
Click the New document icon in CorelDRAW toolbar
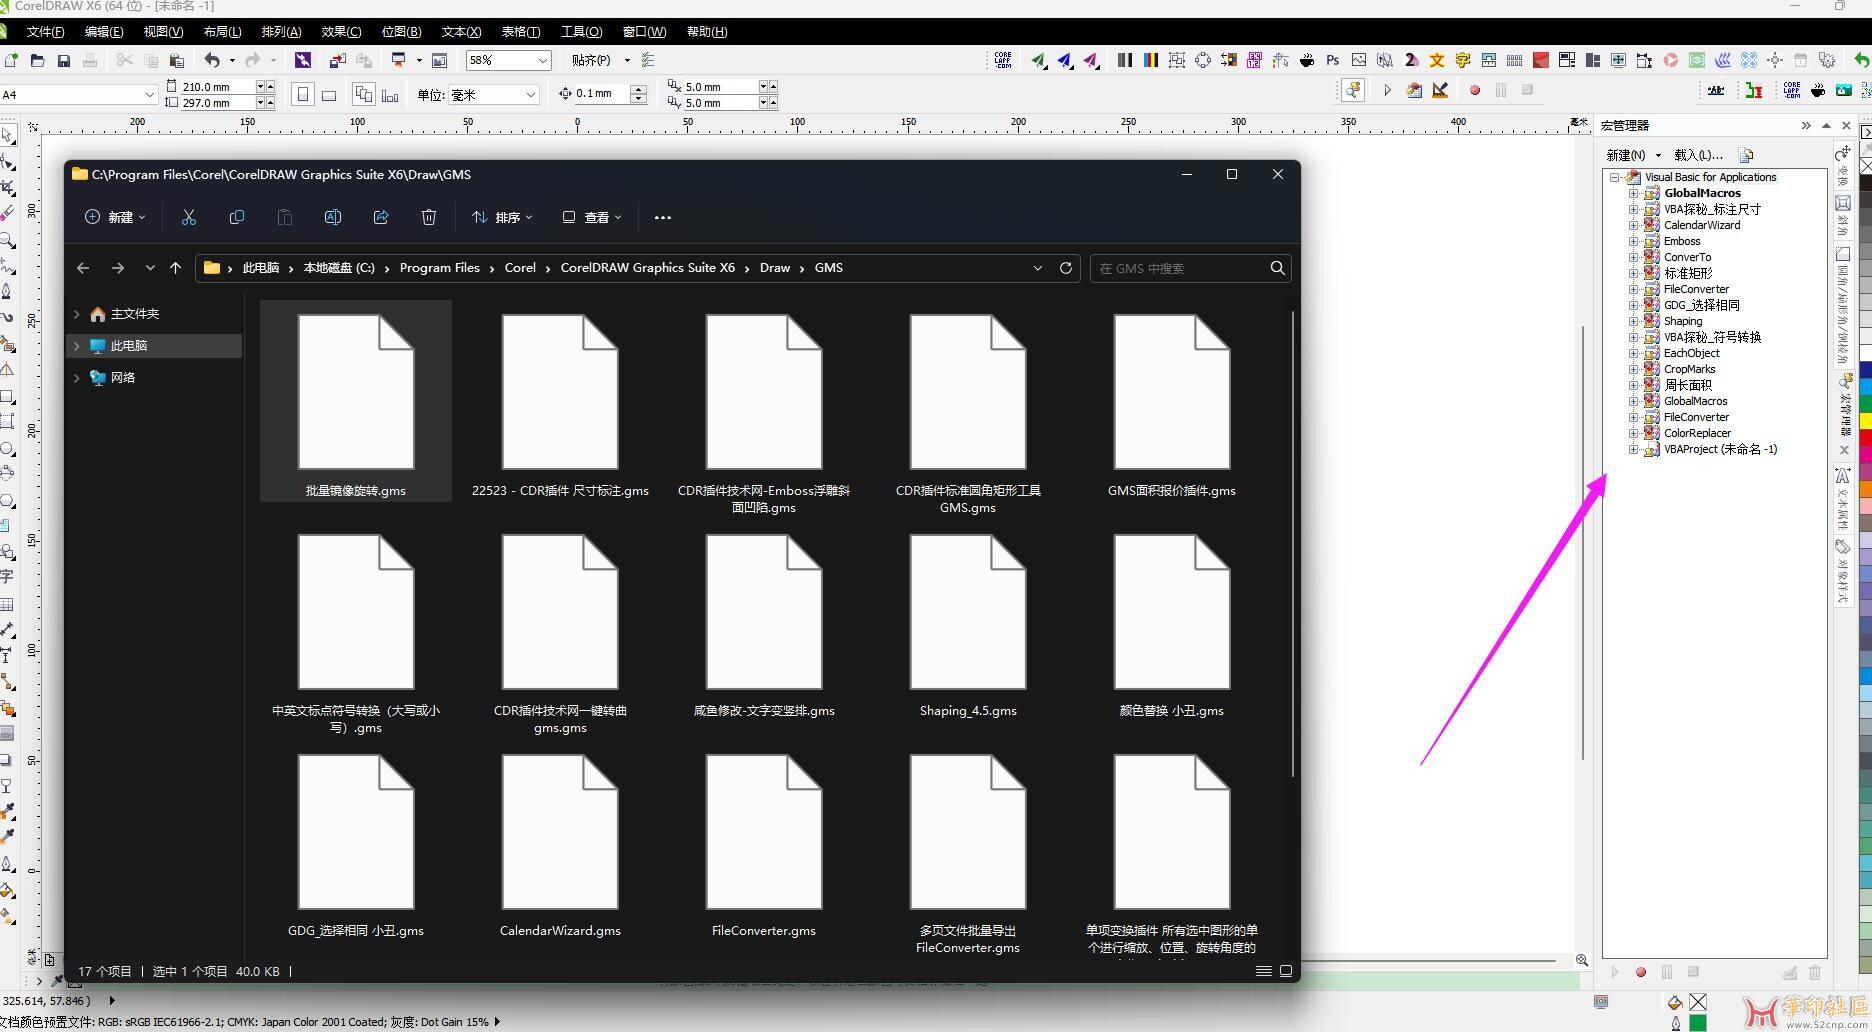11,61
